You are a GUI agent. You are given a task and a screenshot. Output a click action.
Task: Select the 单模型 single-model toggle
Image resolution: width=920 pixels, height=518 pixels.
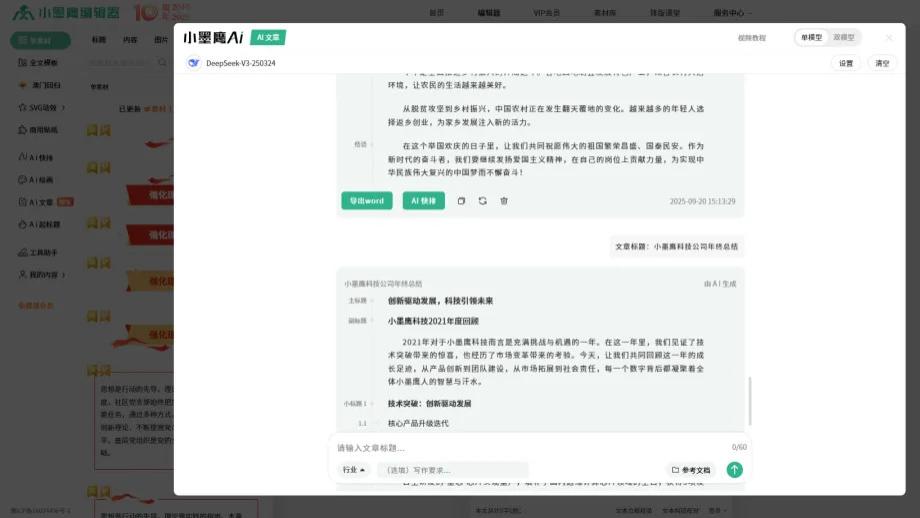[811, 38]
